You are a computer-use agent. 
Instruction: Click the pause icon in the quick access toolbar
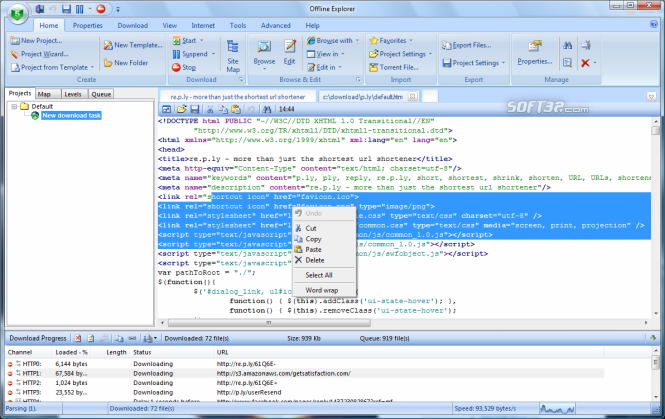pos(79,9)
